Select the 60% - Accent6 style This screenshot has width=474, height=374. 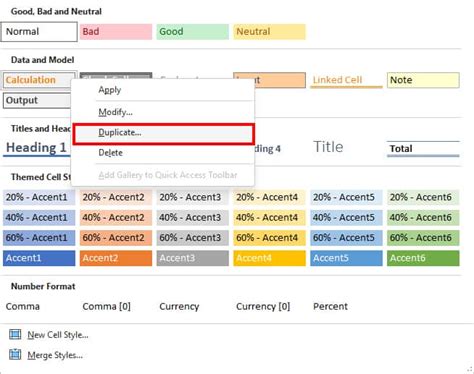pyautogui.click(x=423, y=238)
